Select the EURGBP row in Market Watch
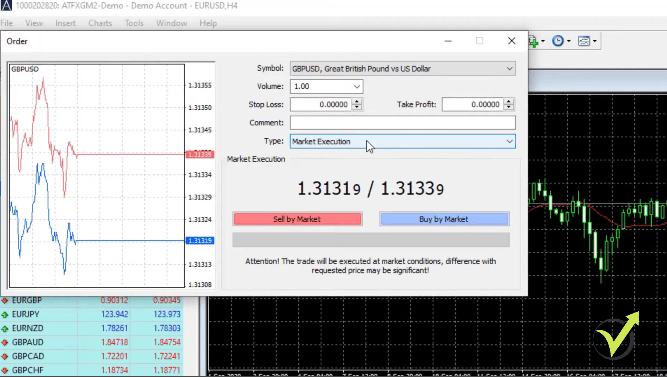This screenshot has height=377, width=667. 91,301
